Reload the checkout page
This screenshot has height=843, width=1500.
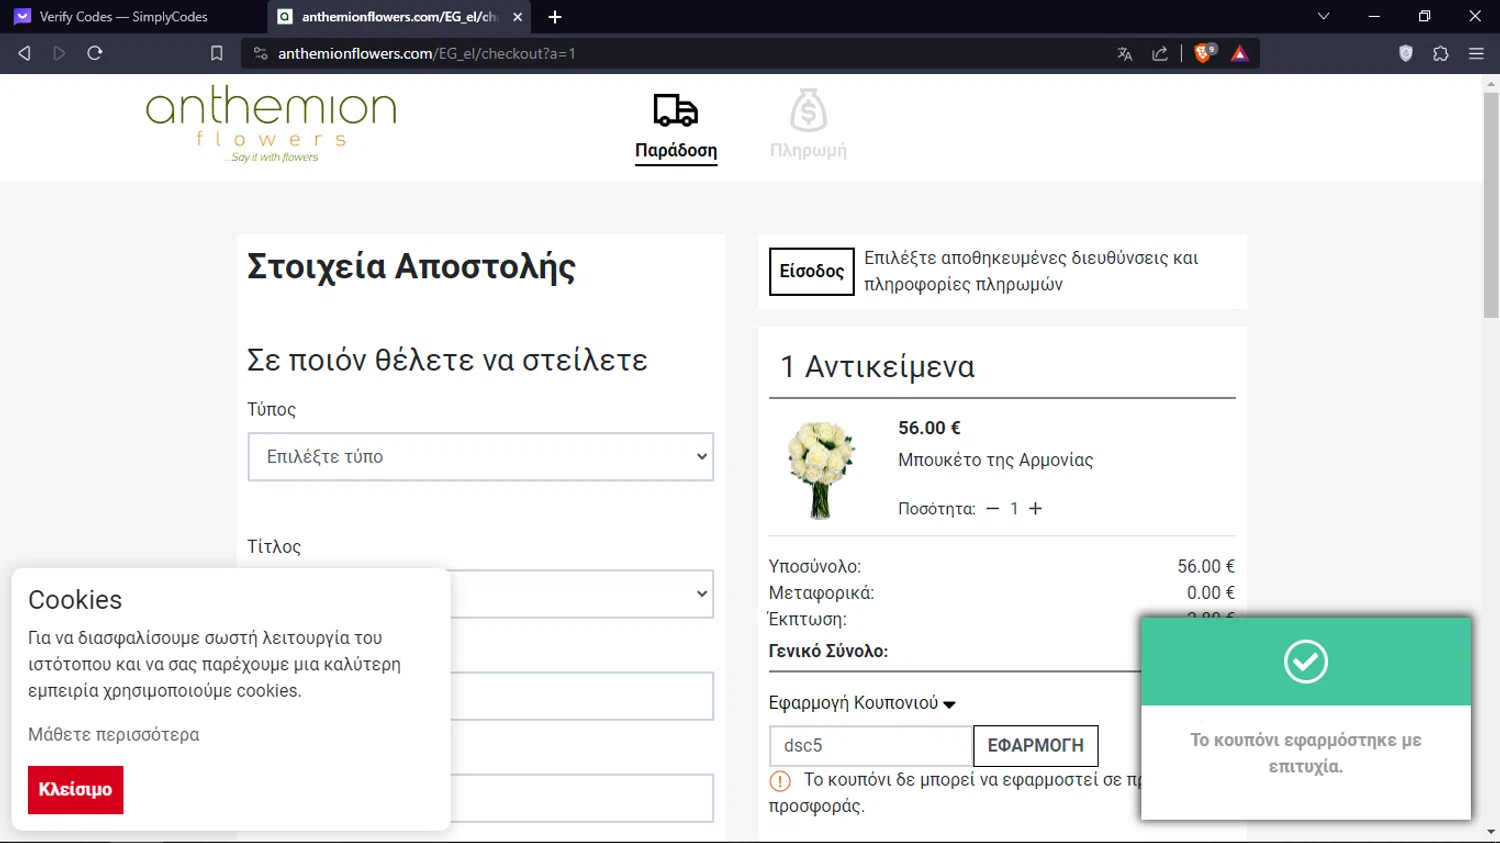pos(95,53)
